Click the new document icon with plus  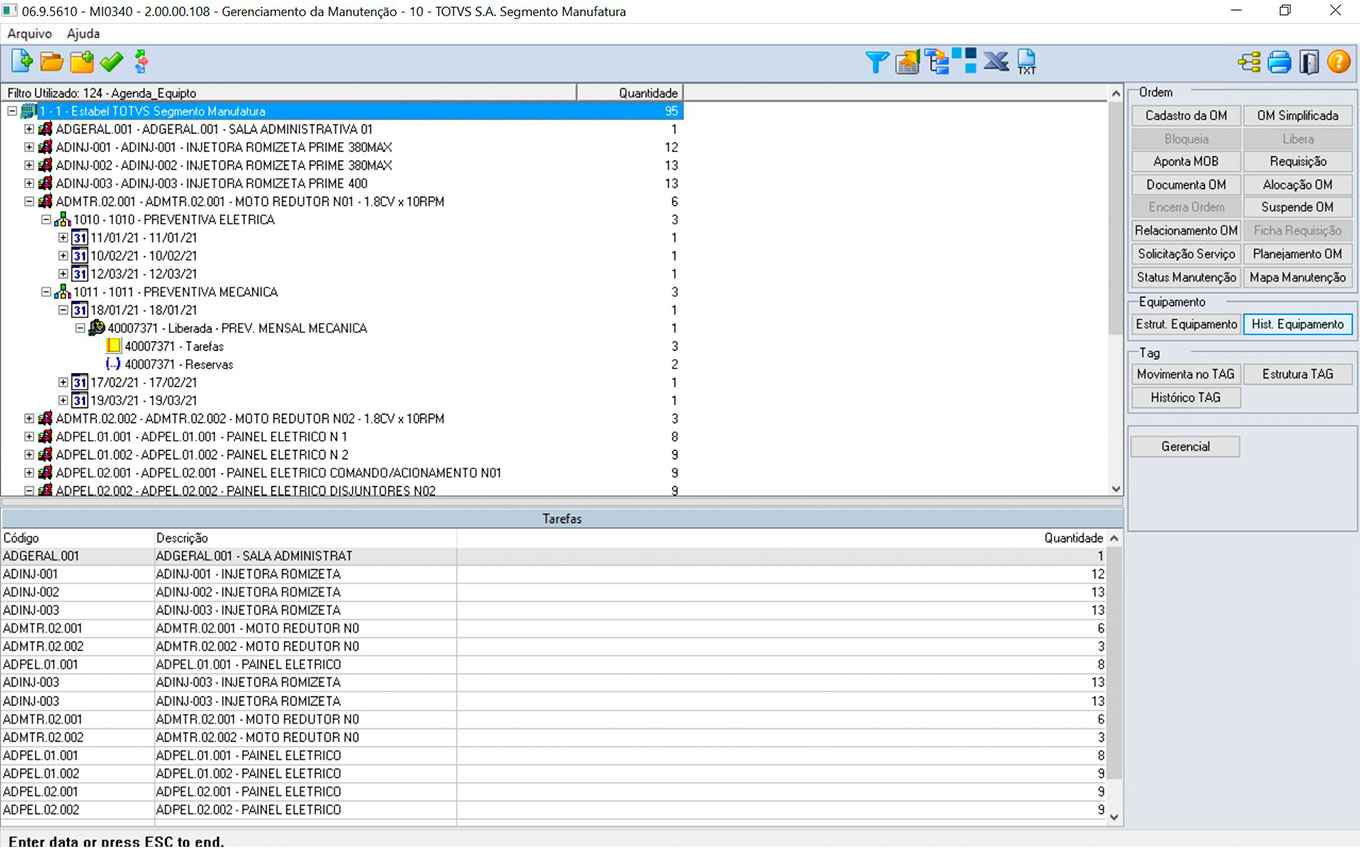pos(21,62)
